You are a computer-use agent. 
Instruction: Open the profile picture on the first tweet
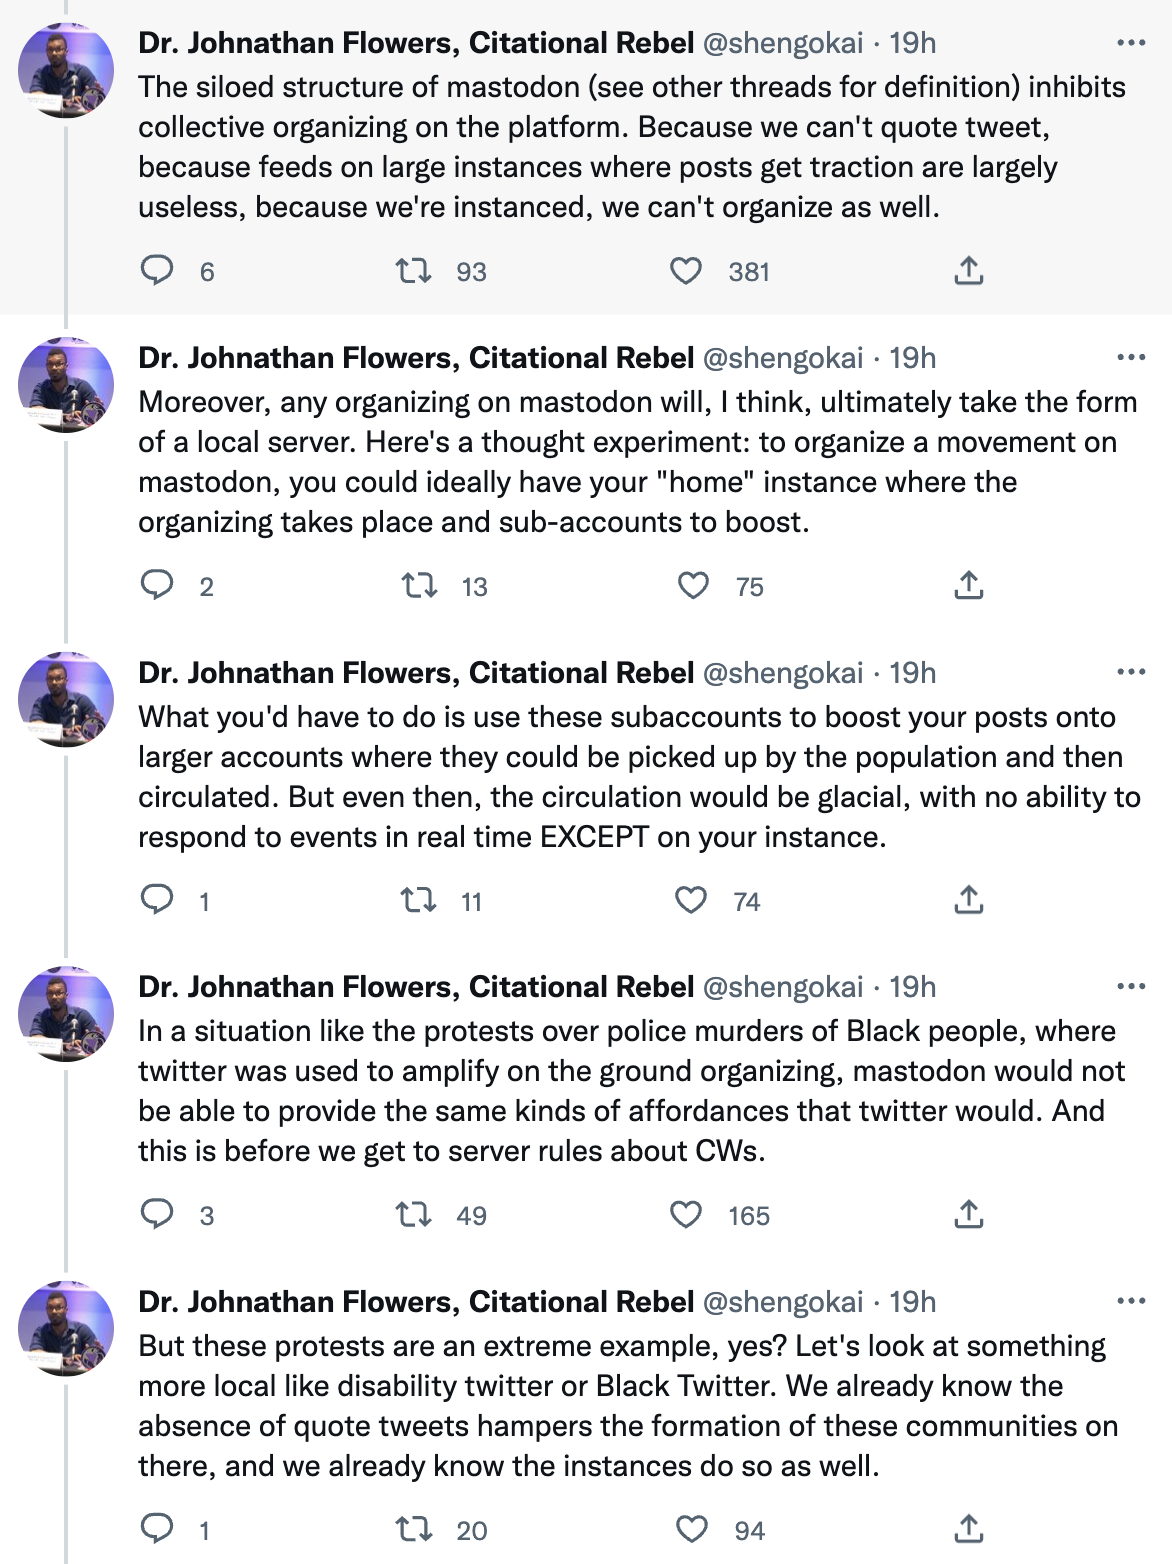pos(66,70)
